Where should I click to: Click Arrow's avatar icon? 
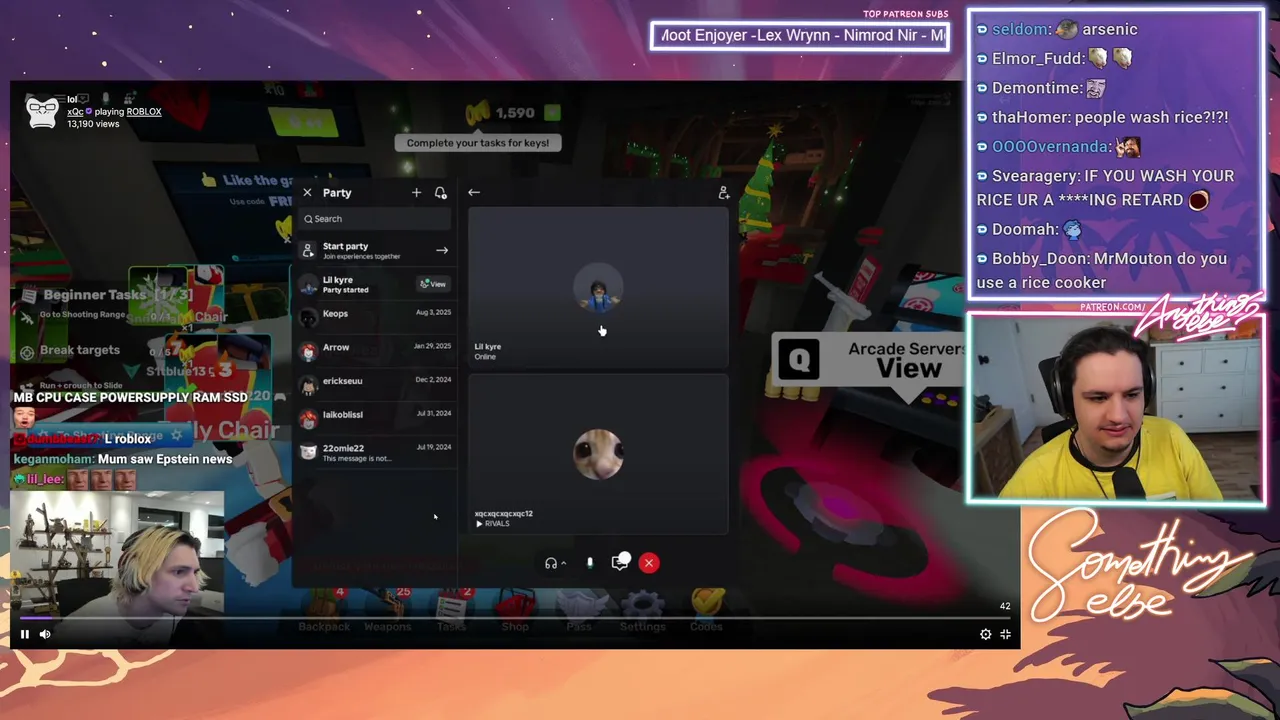coord(308,352)
